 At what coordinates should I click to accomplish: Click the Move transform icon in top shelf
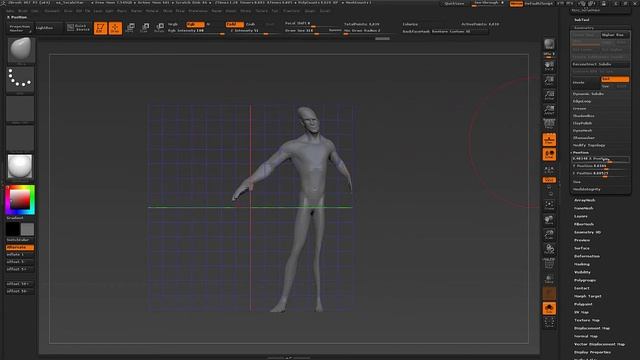pyautogui.click(x=130, y=28)
